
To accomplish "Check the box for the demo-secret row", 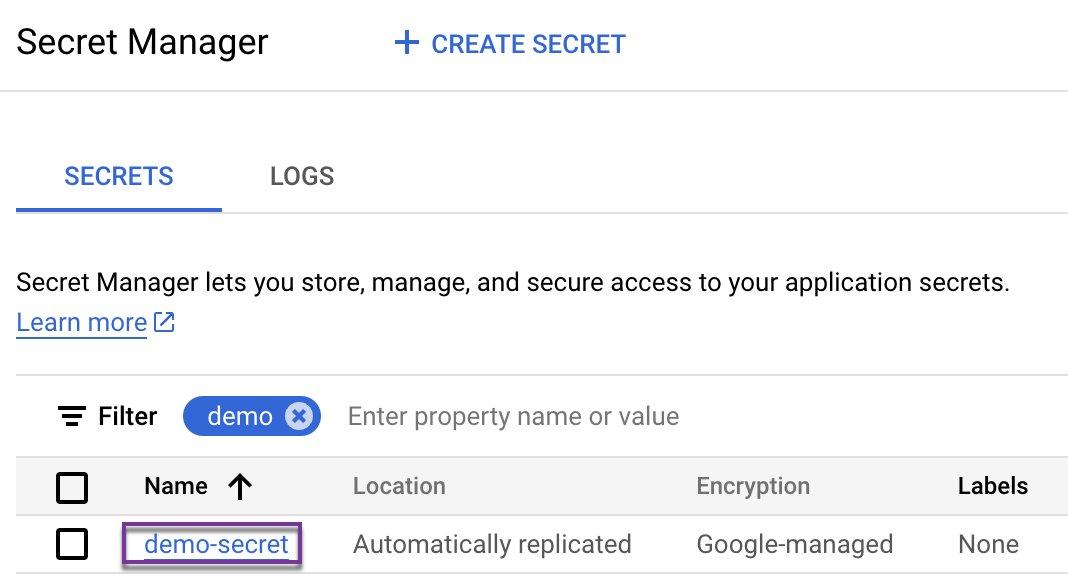I will [x=72, y=545].
